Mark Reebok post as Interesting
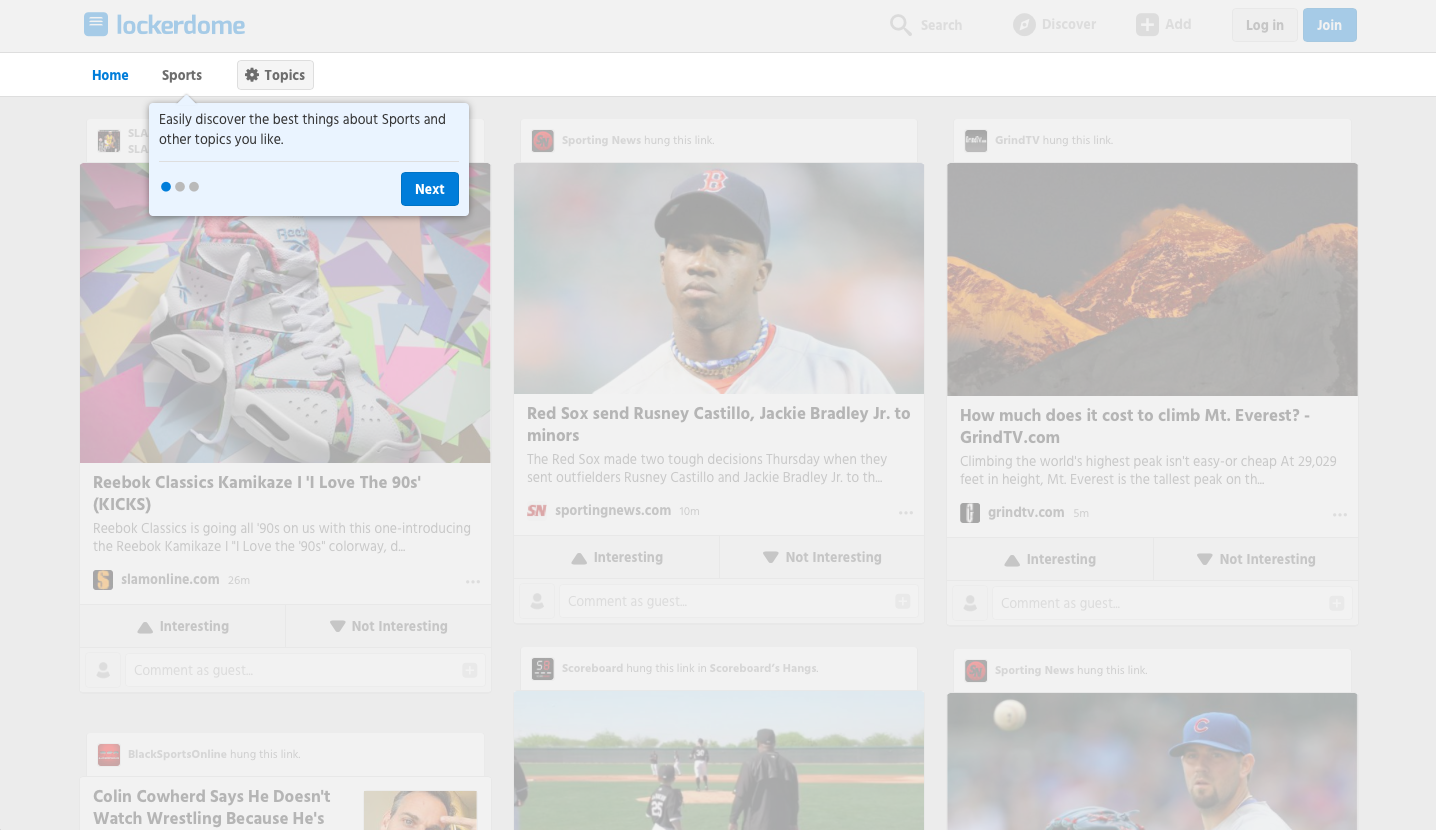This screenshot has width=1436, height=830. click(183, 626)
